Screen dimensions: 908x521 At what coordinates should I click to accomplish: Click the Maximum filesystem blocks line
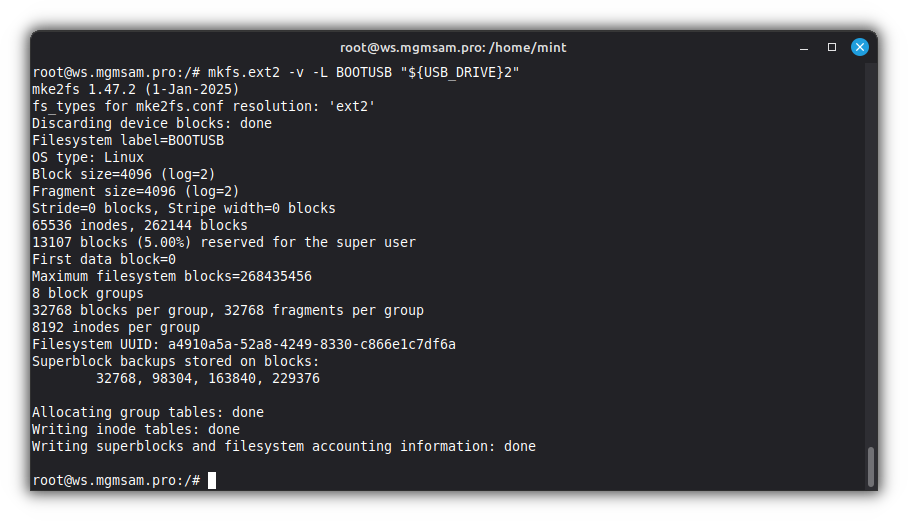[x=172, y=276]
